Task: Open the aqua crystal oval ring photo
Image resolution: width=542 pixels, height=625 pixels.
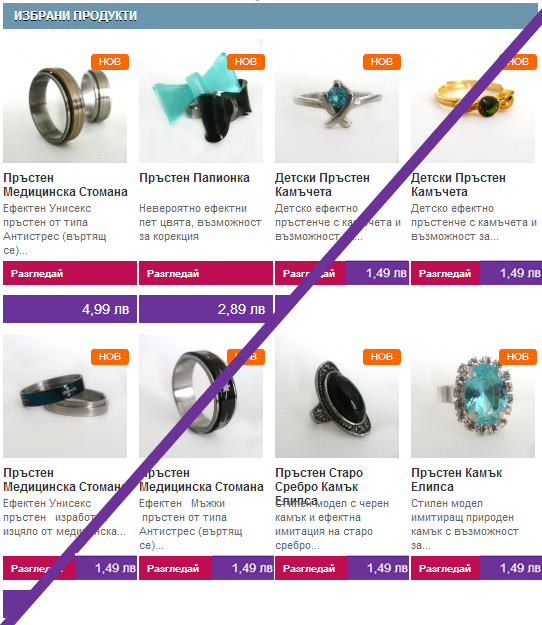Action: pyautogui.click(x=473, y=396)
